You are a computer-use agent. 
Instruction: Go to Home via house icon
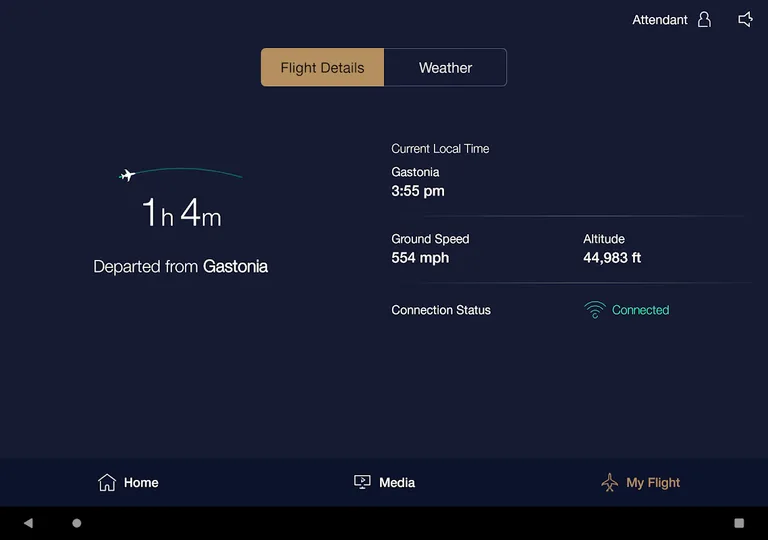pos(107,482)
